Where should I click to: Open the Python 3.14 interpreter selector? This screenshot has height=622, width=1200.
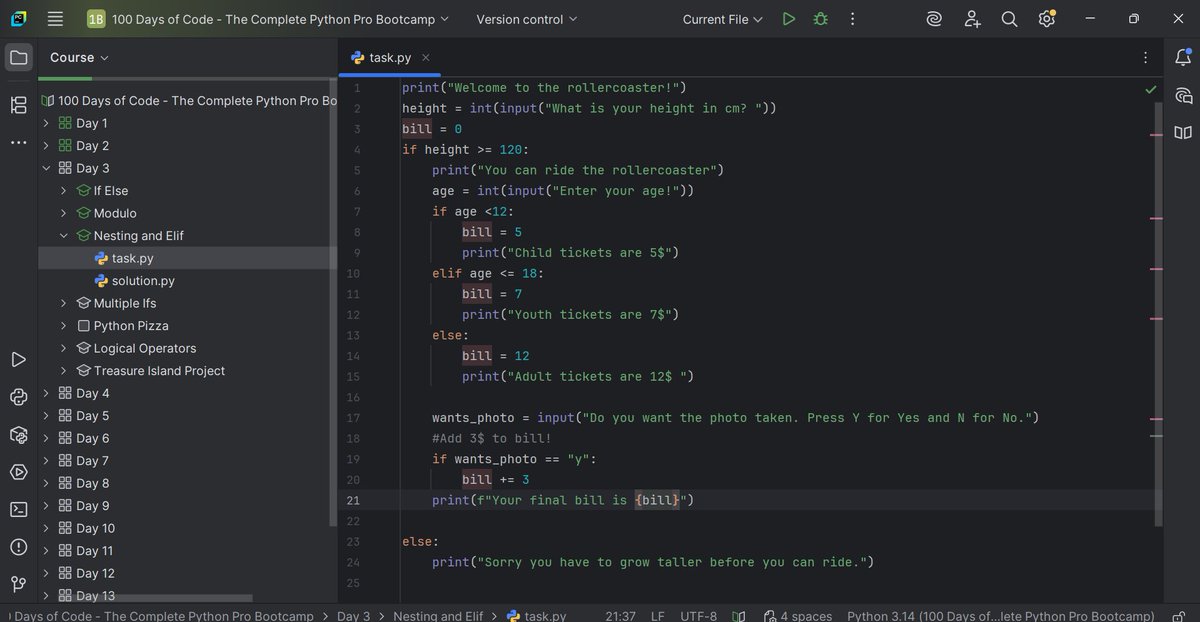point(1000,616)
